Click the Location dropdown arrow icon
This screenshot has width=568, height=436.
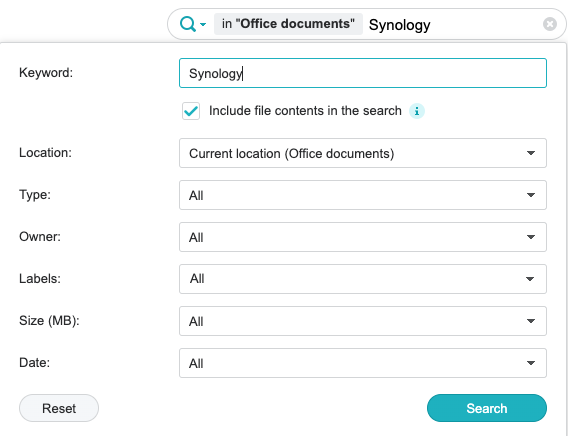[531, 153]
